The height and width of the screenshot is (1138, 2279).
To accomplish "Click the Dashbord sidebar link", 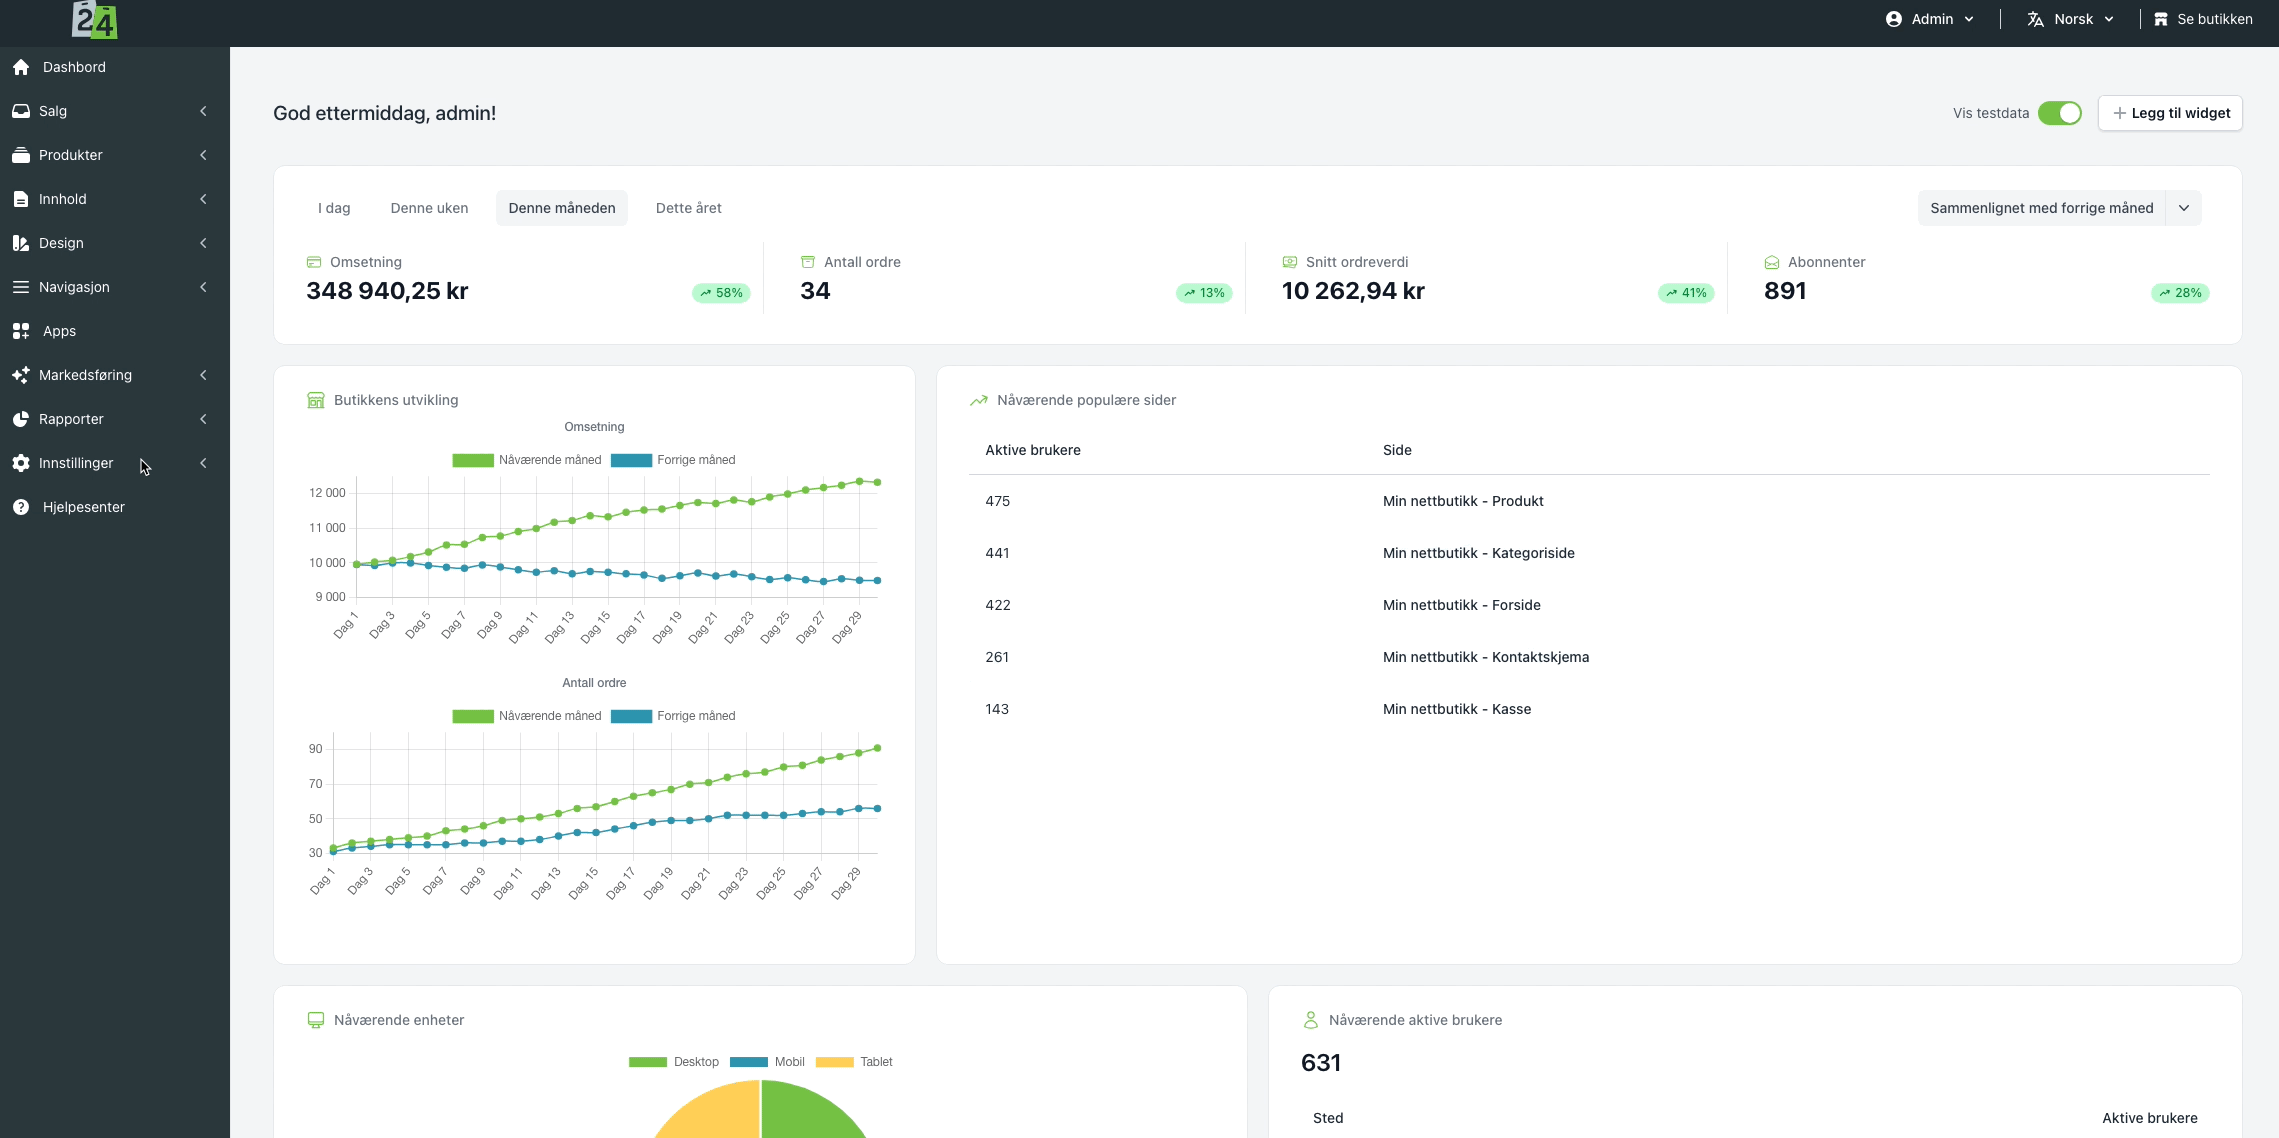I will [x=115, y=67].
